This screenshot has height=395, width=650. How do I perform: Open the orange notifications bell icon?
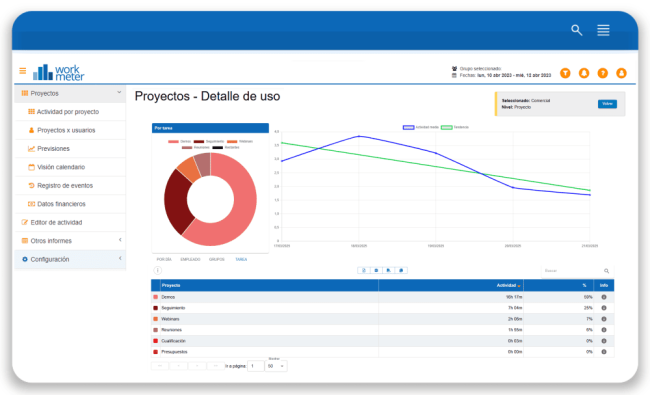coord(584,73)
